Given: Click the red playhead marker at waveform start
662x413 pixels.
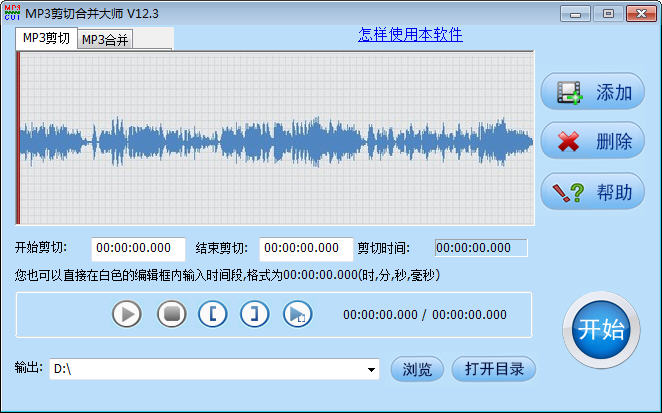Looking at the screenshot, I should coord(18,138).
